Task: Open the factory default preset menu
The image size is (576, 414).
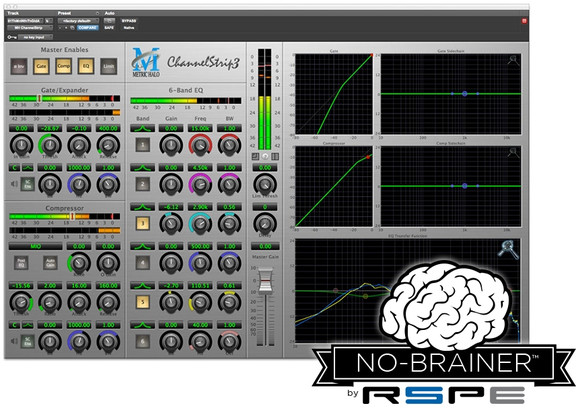Action: click(77, 21)
